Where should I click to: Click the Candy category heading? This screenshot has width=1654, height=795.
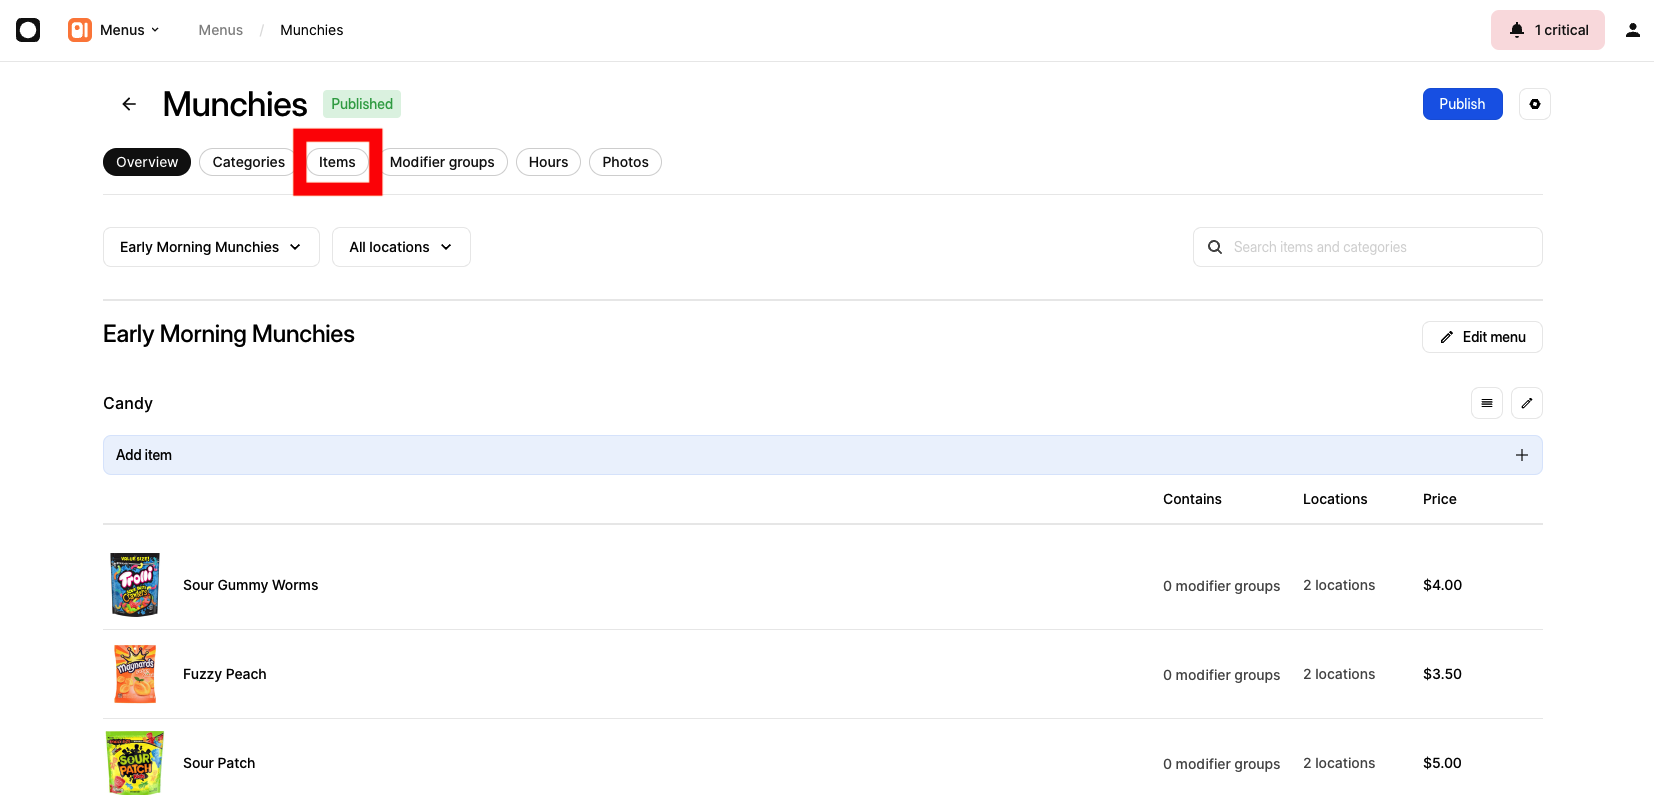128,403
